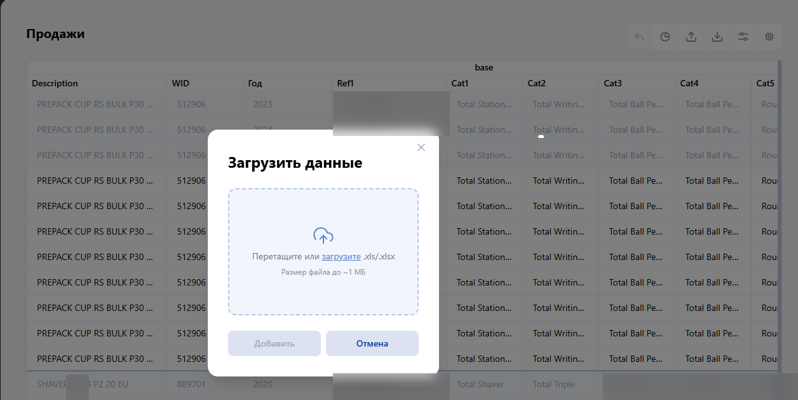Close the Загрузить данные dialog

(421, 148)
